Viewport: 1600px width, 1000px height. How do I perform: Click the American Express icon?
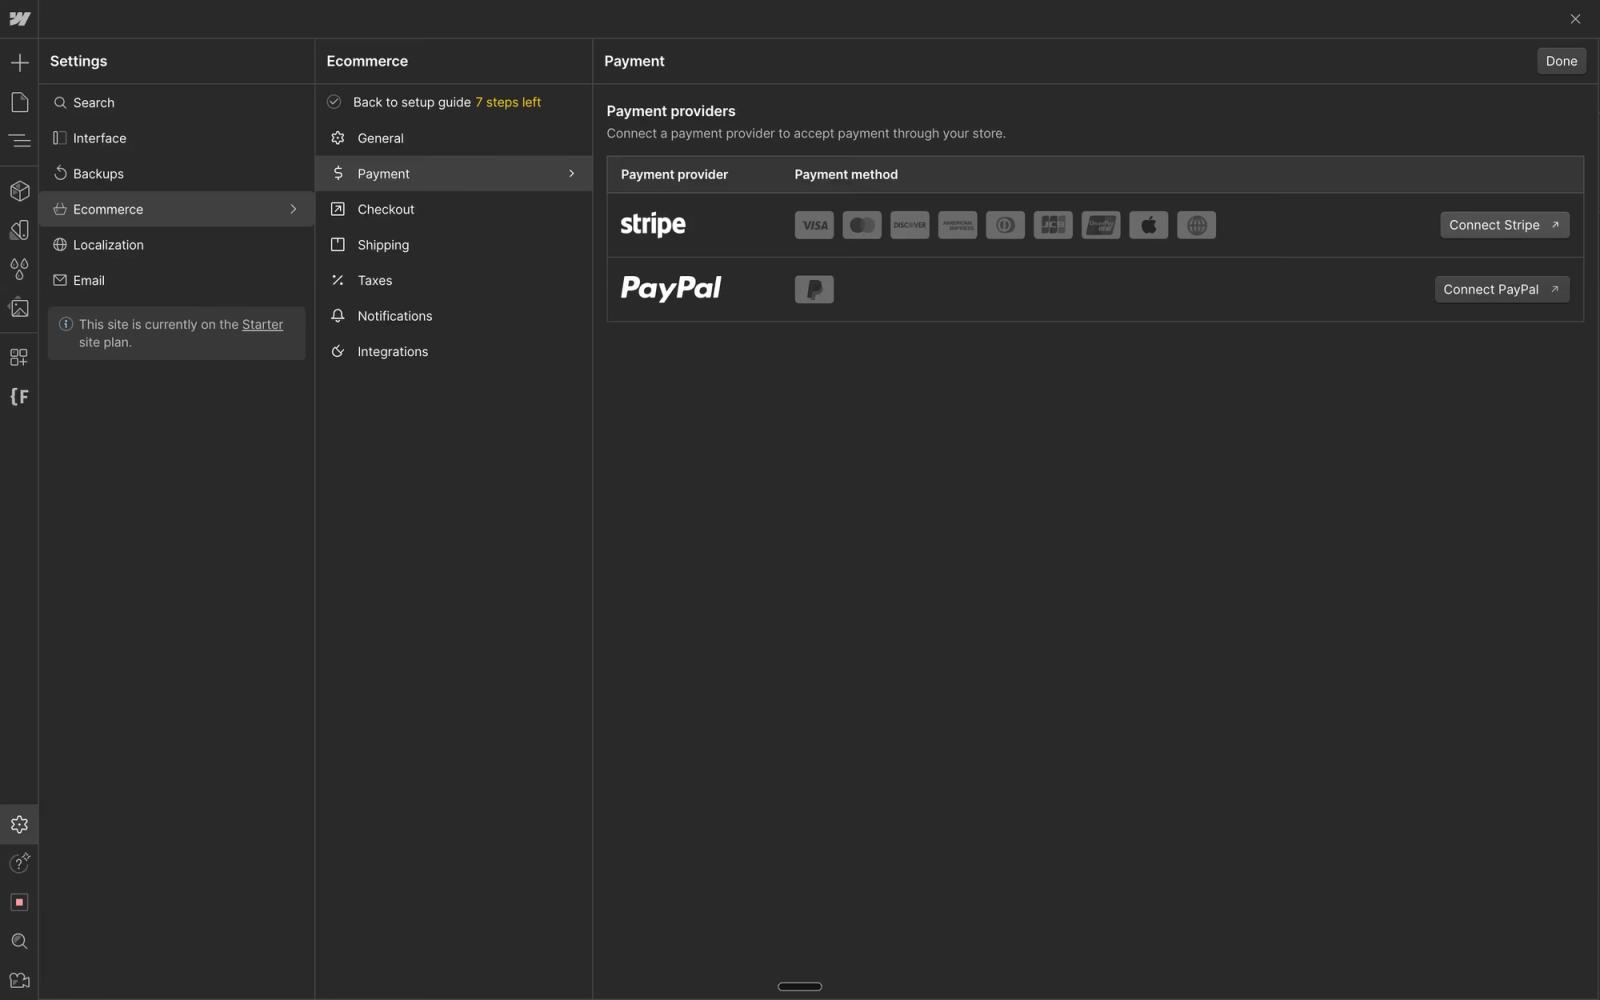(x=958, y=225)
